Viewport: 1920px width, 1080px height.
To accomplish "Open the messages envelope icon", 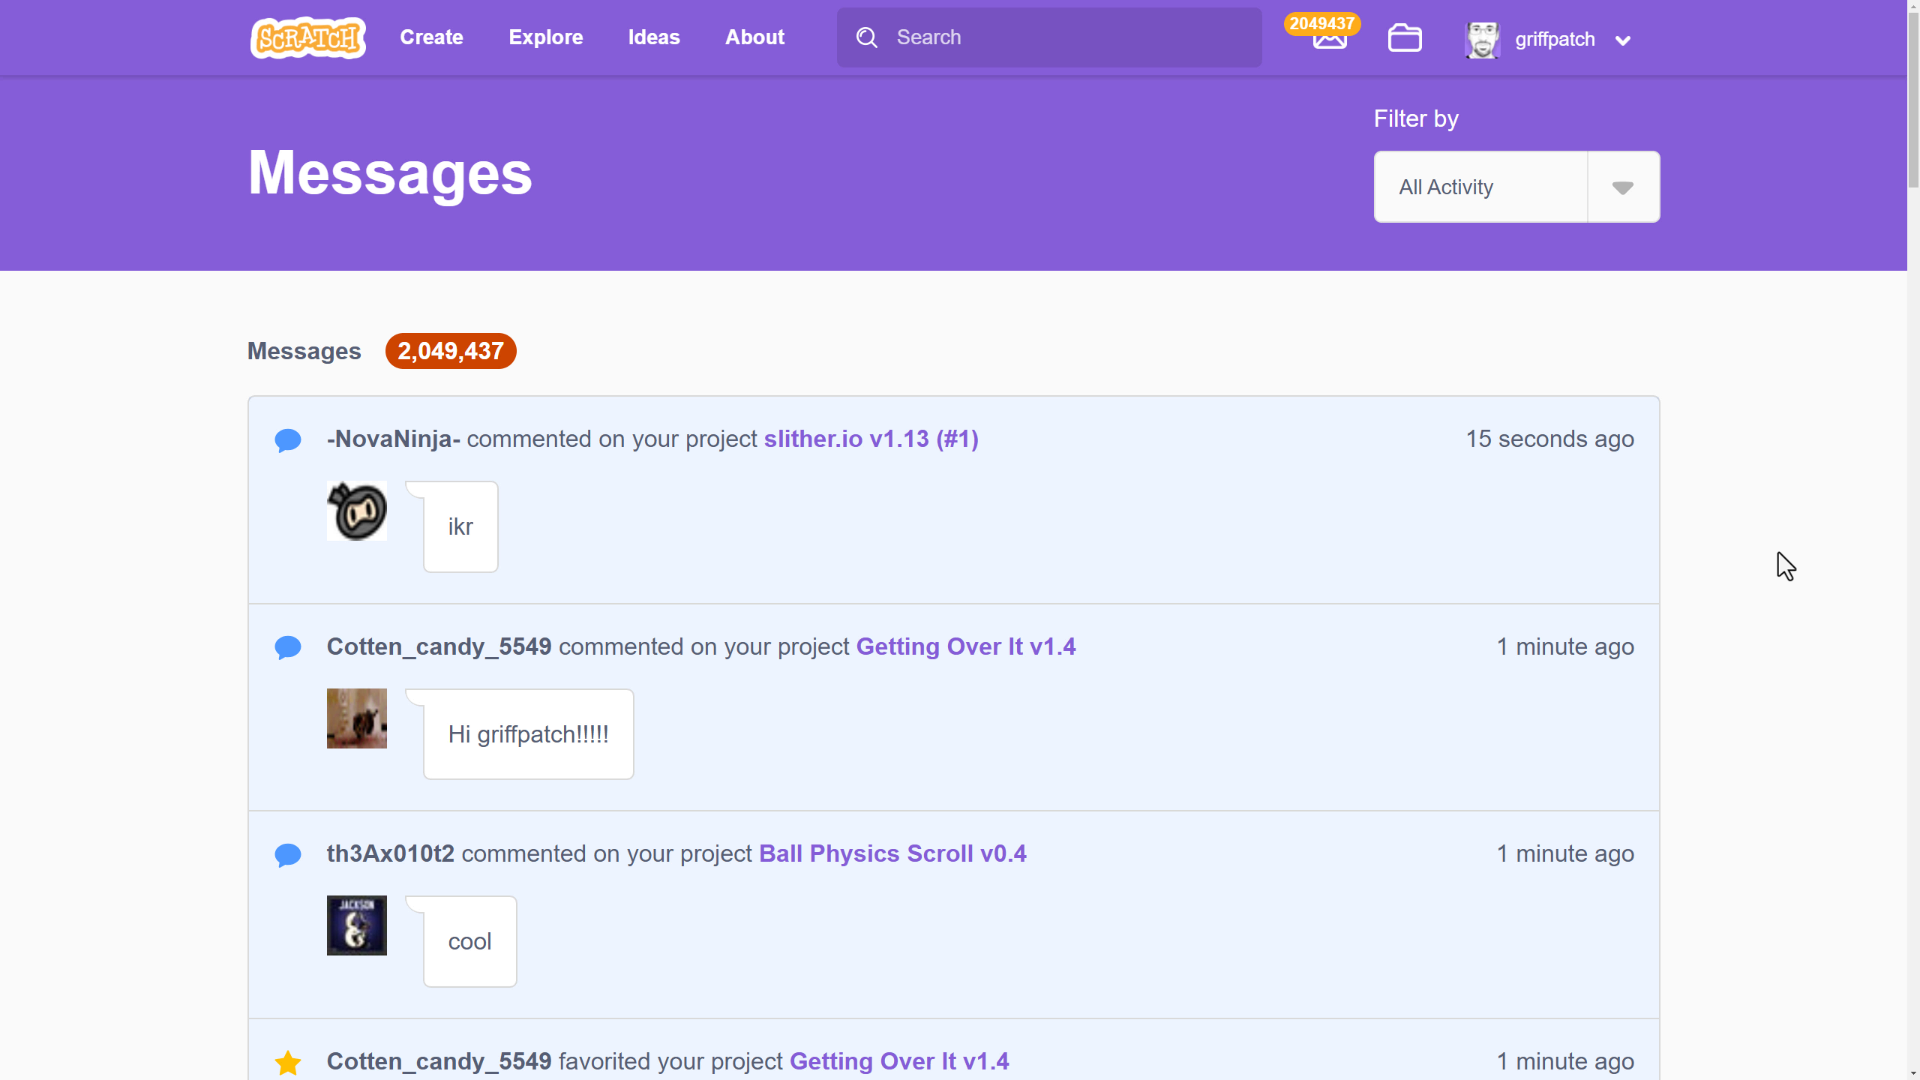I will [1330, 40].
